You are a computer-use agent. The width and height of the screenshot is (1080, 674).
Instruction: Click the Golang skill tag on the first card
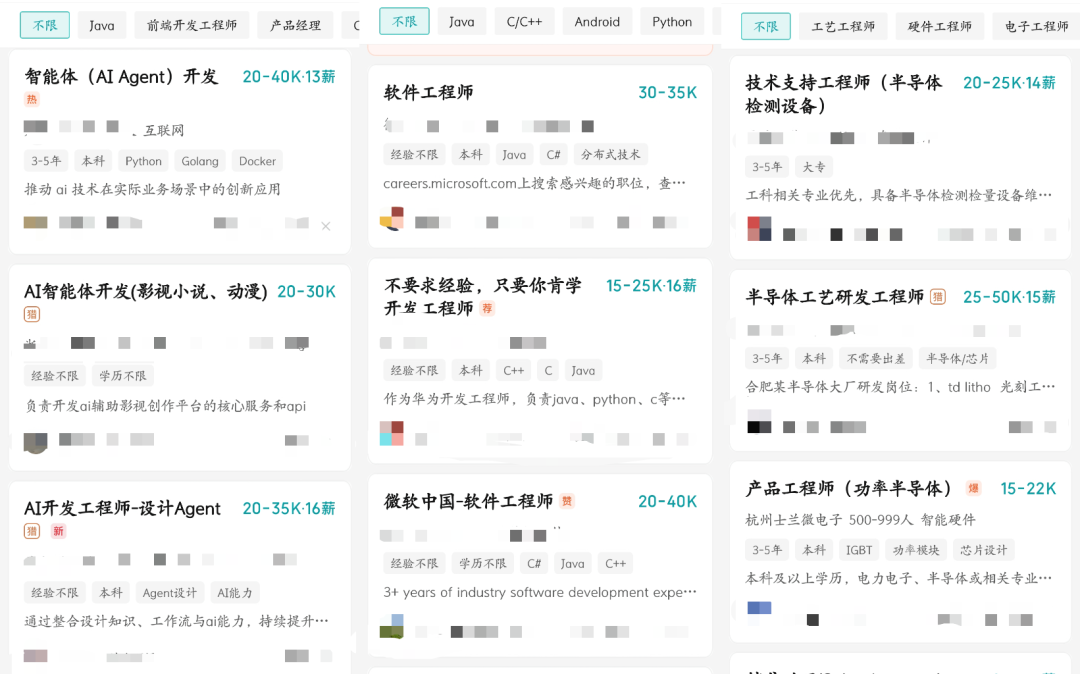(x=199, y=160)
